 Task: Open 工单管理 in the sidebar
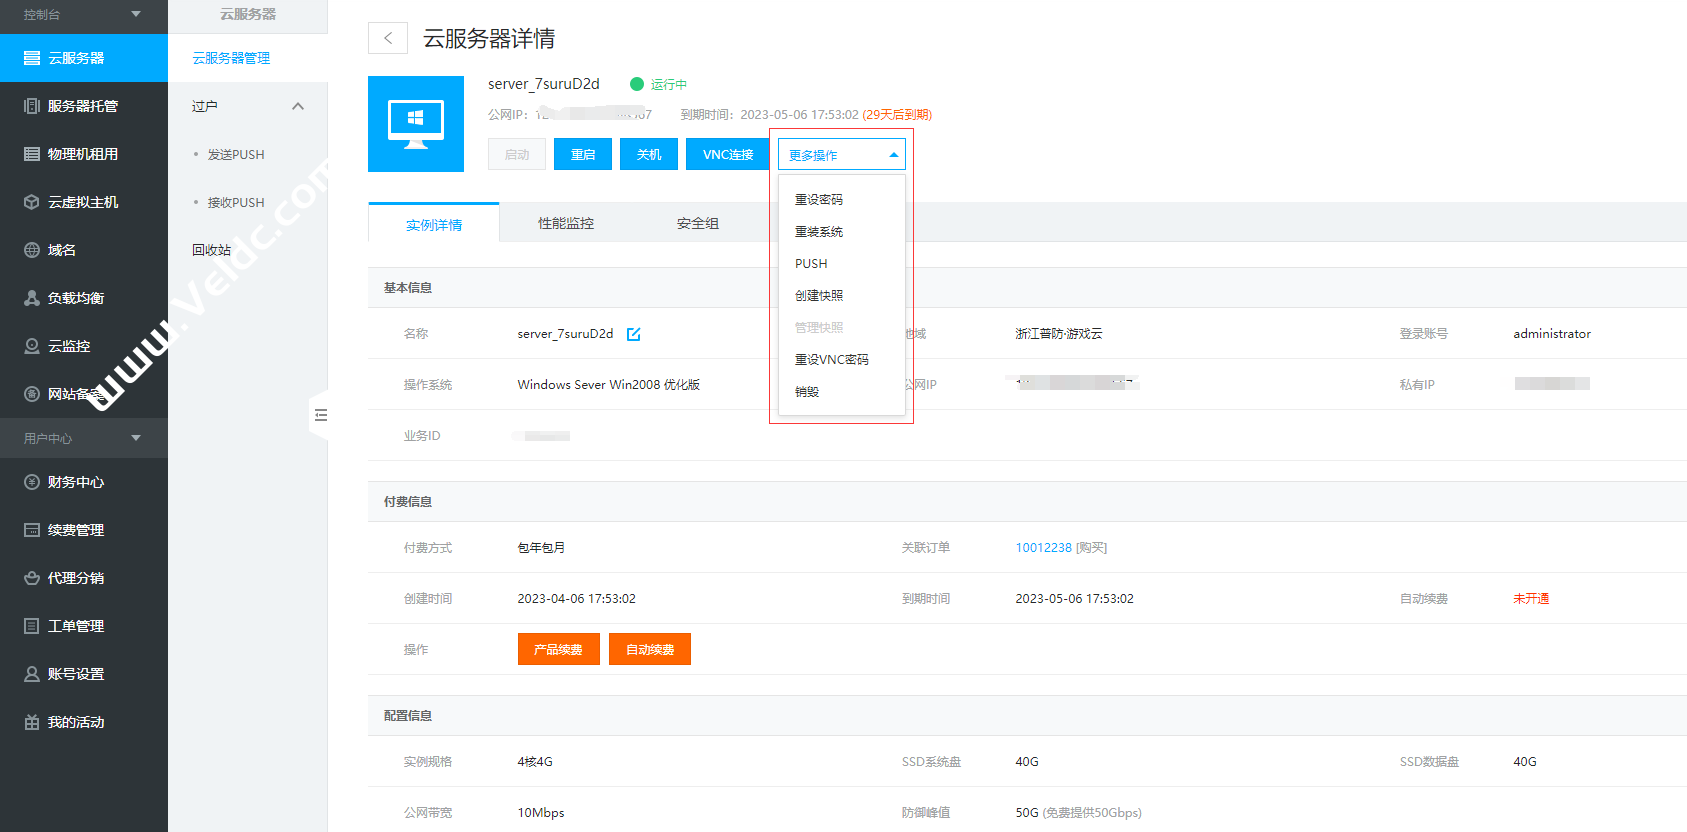(x=76, y=626)
